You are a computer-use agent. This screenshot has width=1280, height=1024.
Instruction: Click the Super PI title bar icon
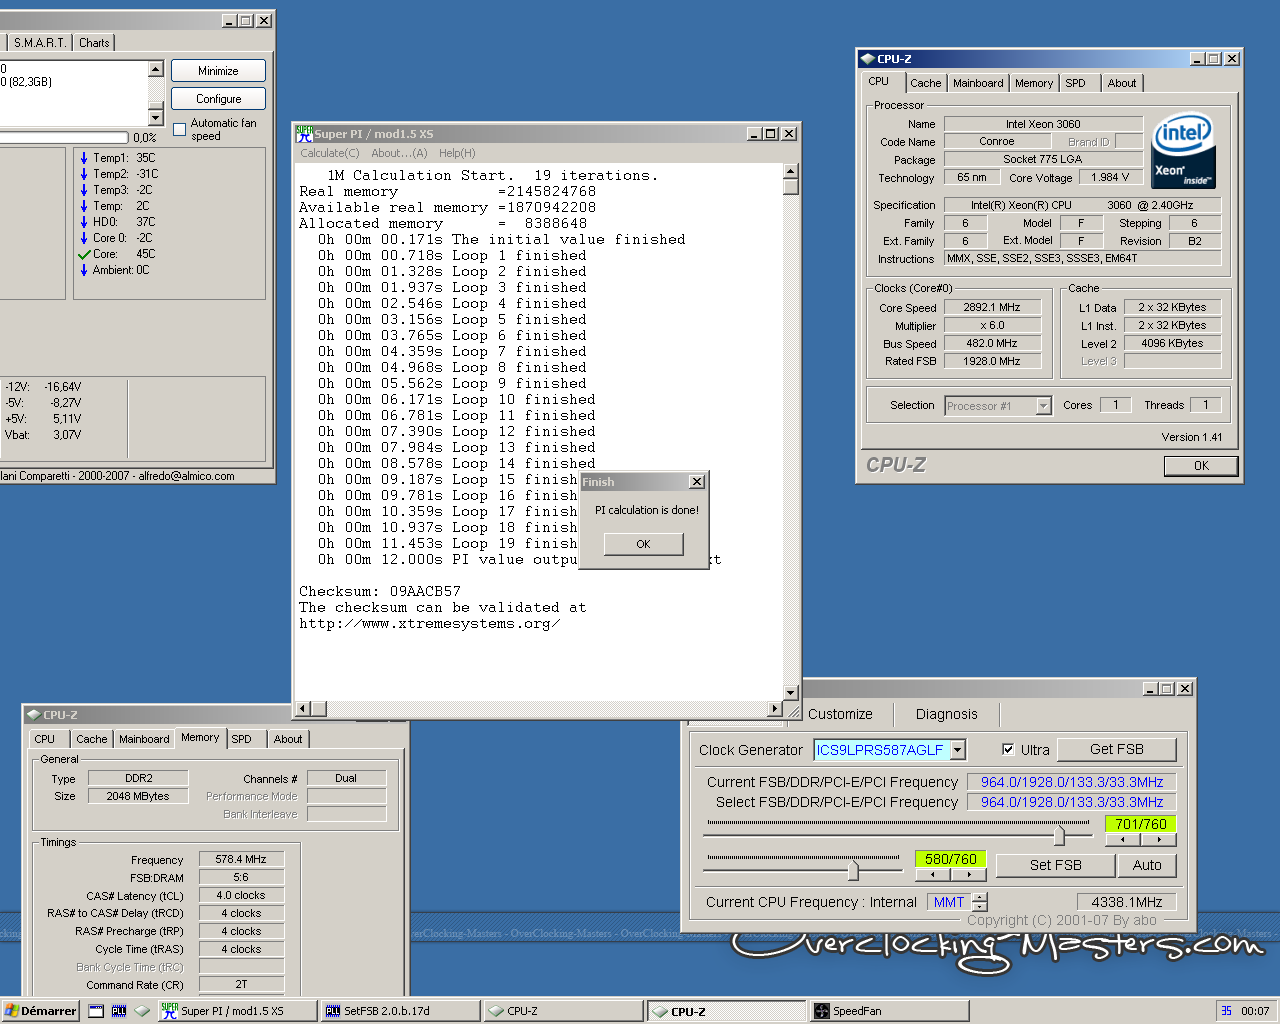304,133
